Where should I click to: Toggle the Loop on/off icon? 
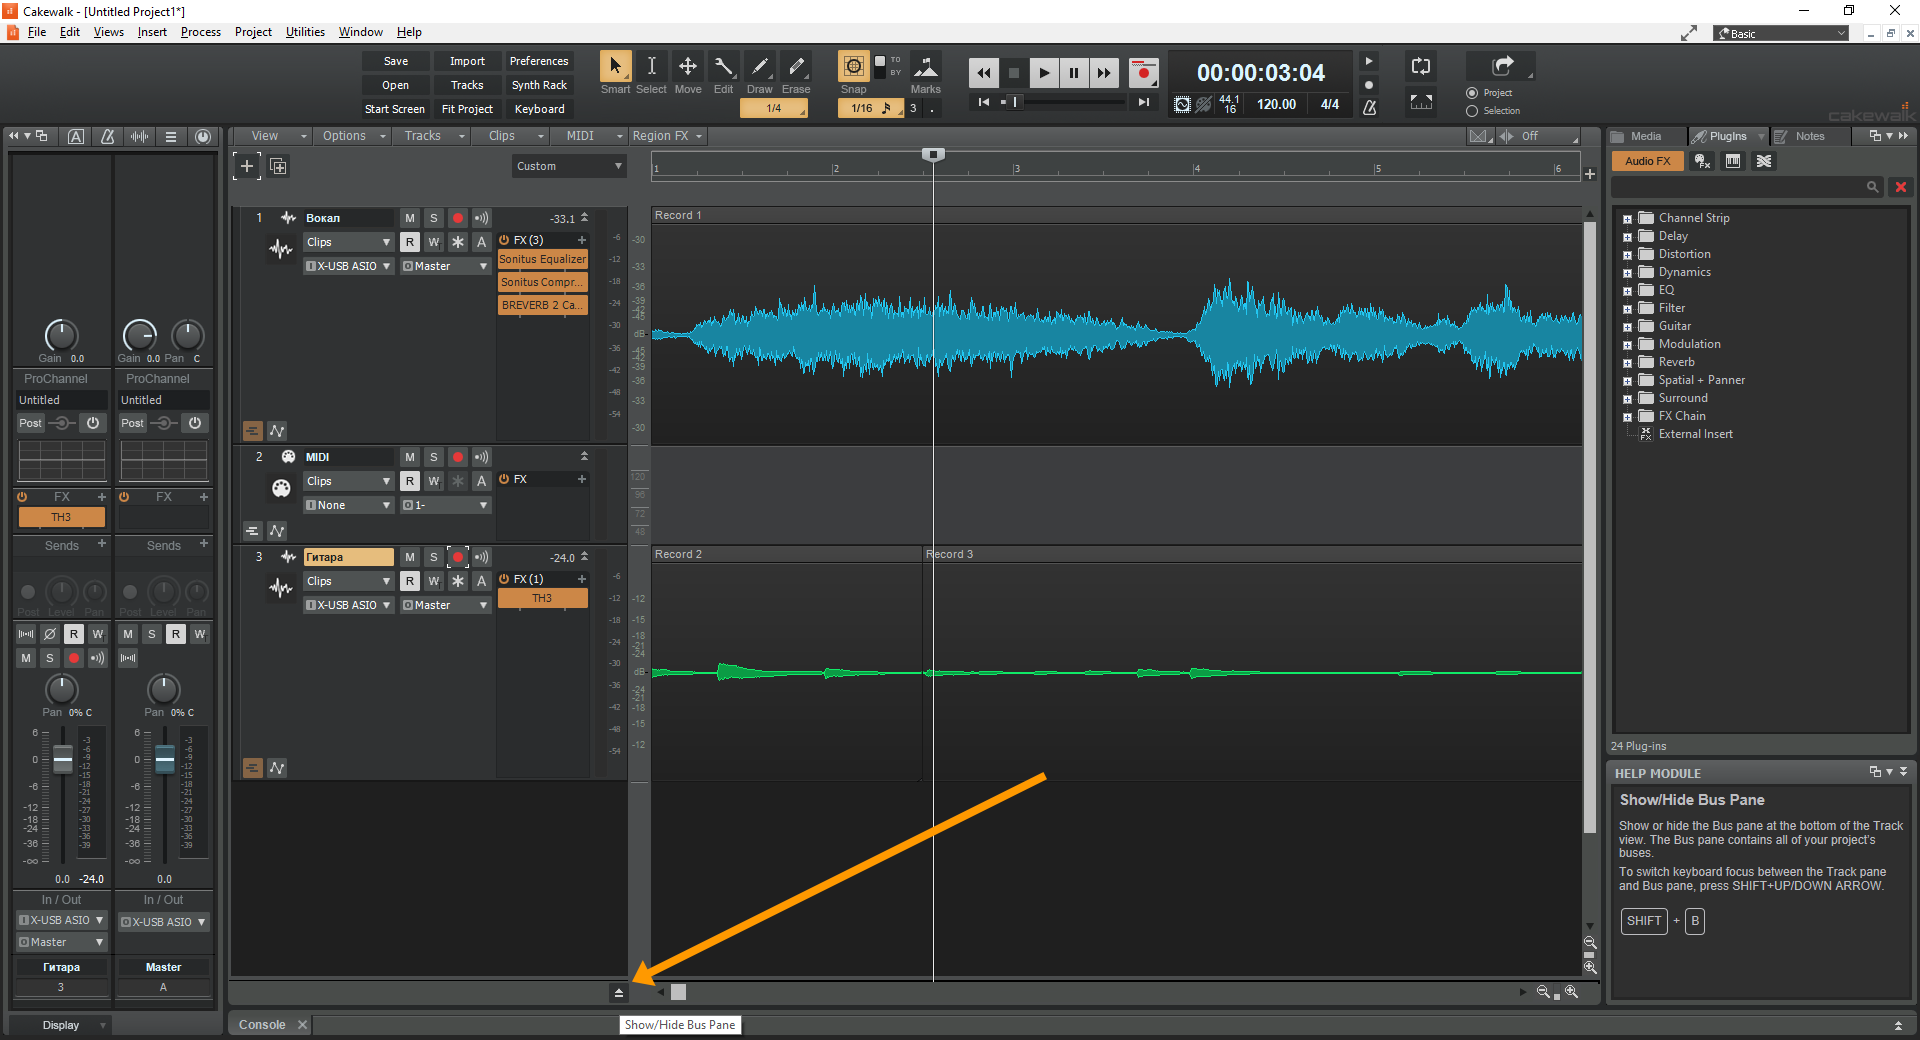point(1421,67)
